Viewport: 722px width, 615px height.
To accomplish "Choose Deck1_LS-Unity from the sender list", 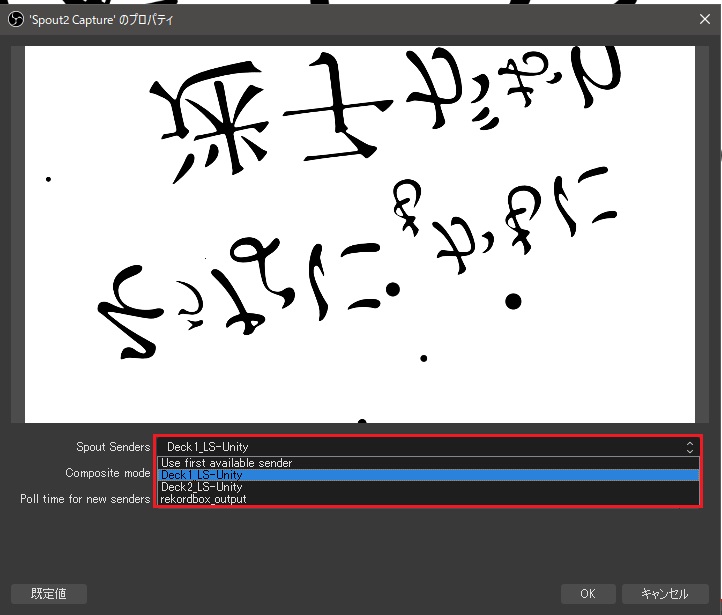I will coord(428,475).
